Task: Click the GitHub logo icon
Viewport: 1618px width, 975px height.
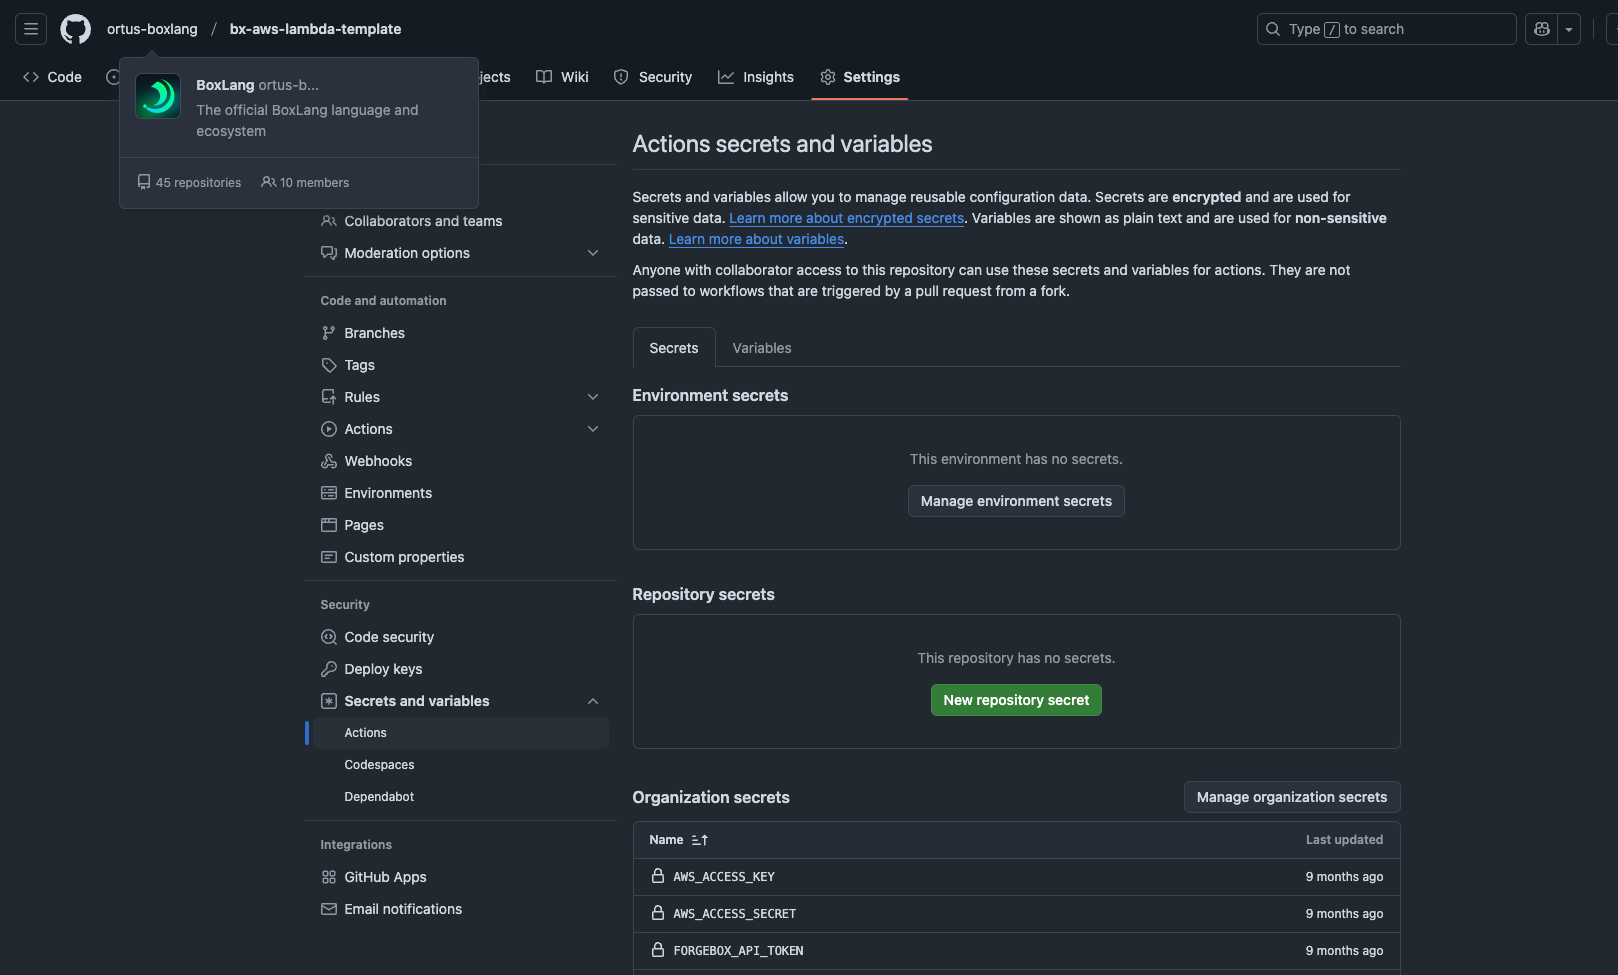Action: [75, 29]
